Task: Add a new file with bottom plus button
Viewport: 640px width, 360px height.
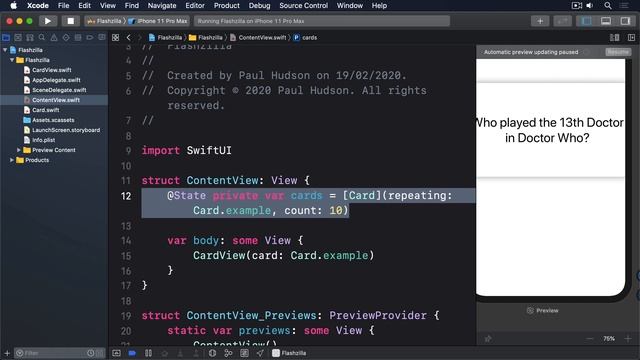Action: point(7,353)
